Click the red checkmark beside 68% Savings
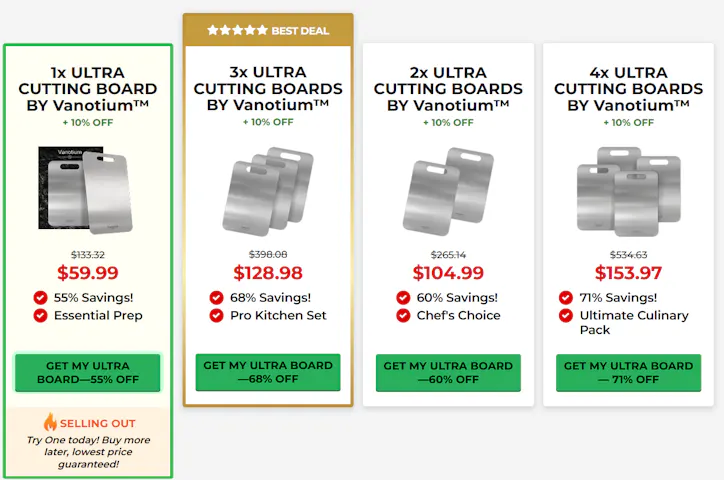This screenshot has width=724, height=480. [x=216, y=297]
